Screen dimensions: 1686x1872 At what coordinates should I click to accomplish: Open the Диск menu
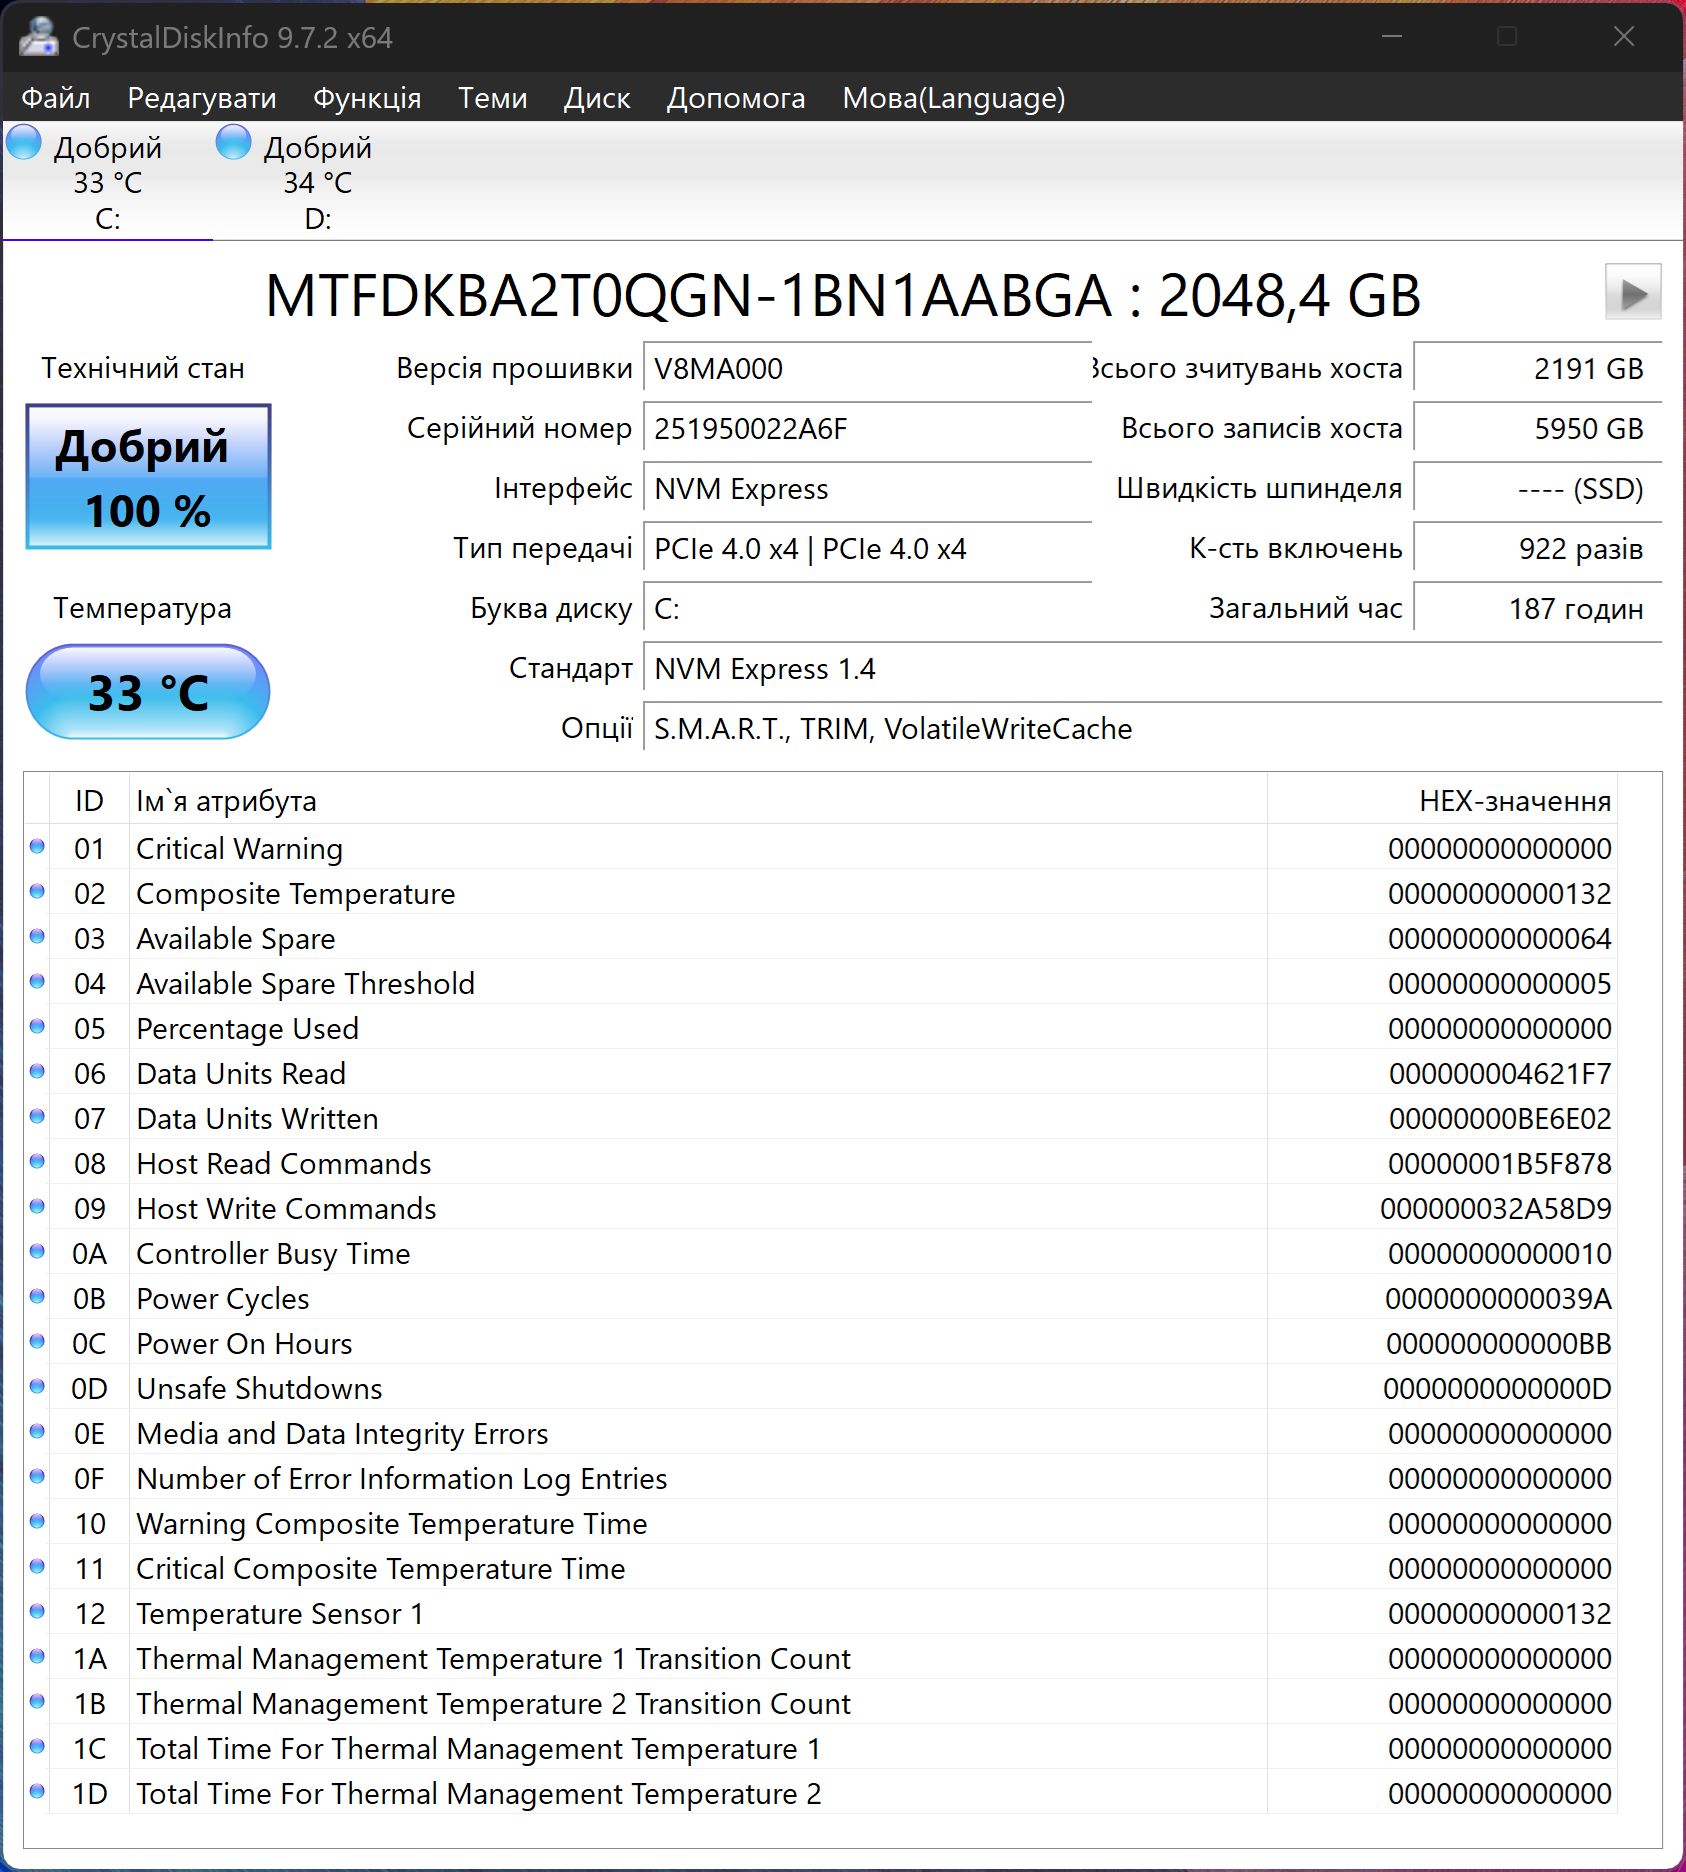pos(597,98)
